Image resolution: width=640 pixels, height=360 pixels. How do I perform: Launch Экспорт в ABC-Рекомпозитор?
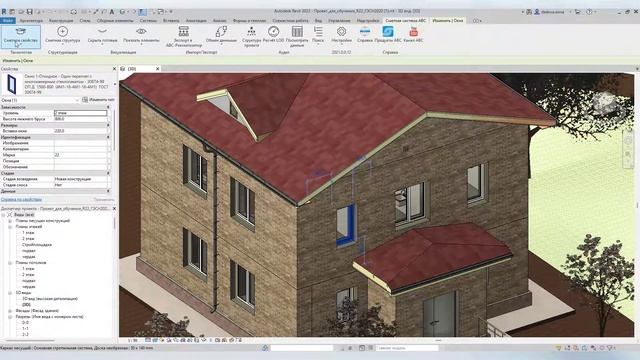pos(184,36)
